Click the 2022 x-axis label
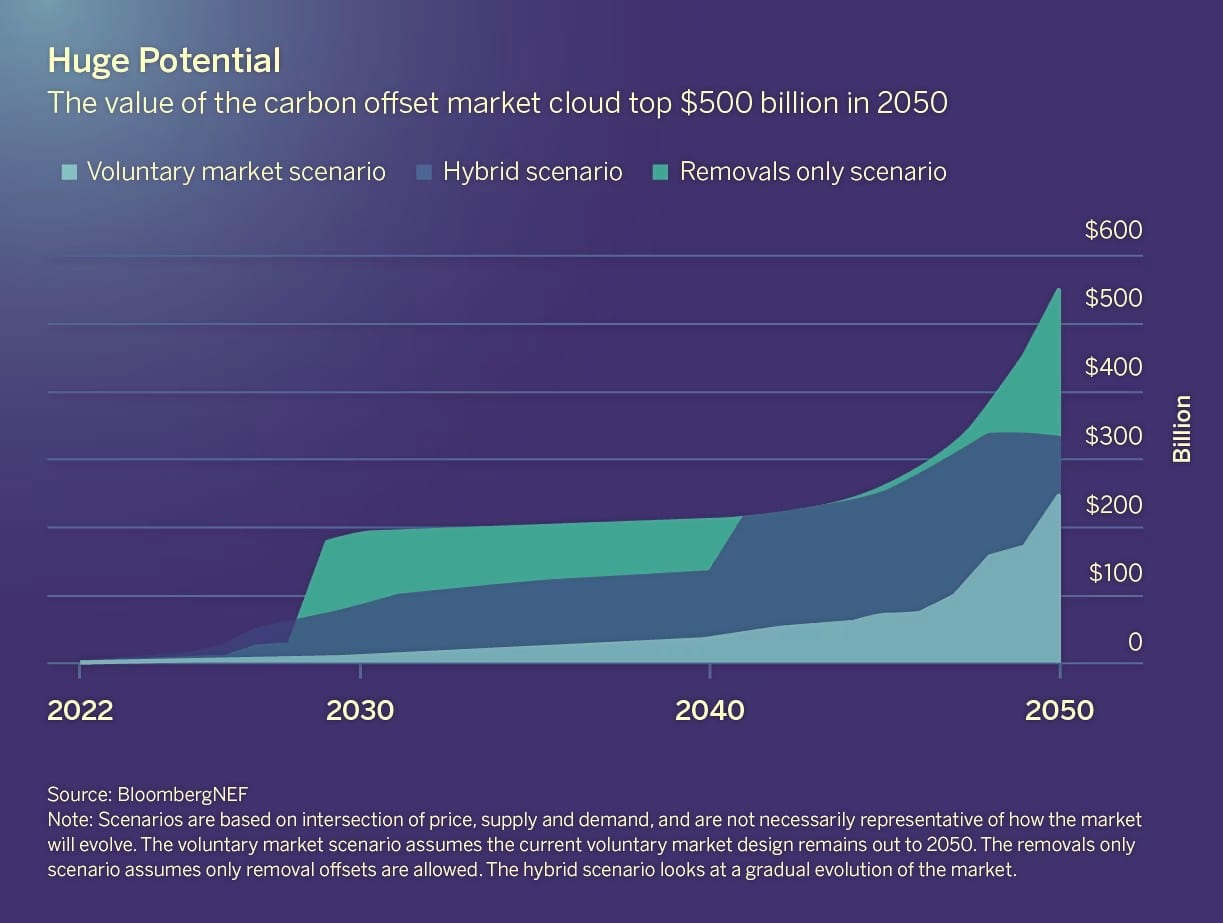This screenshot has width=1223, height=923. tap(80, 711)
